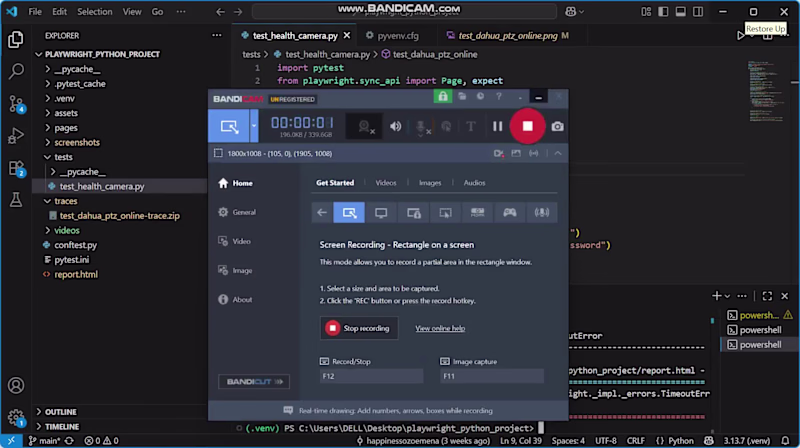Open the Testing flask view

(x=16, y=200)
